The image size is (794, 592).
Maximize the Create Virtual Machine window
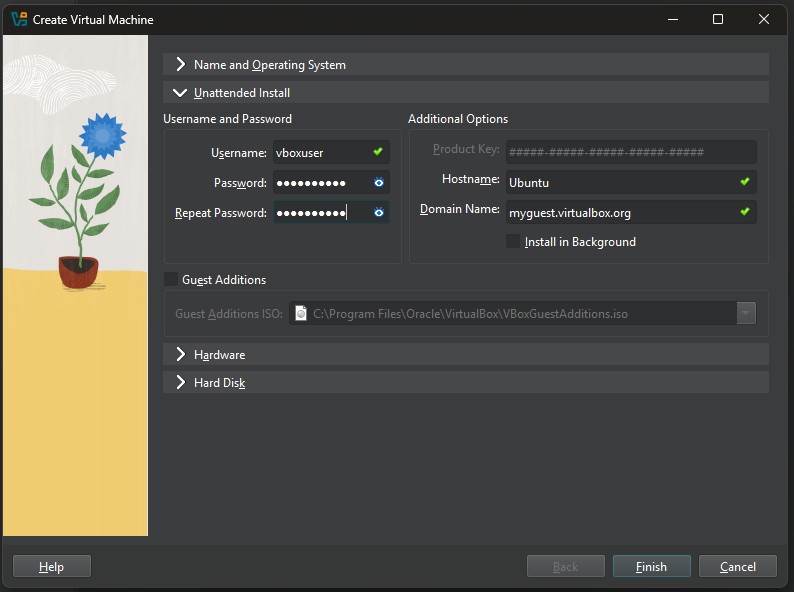717,19
